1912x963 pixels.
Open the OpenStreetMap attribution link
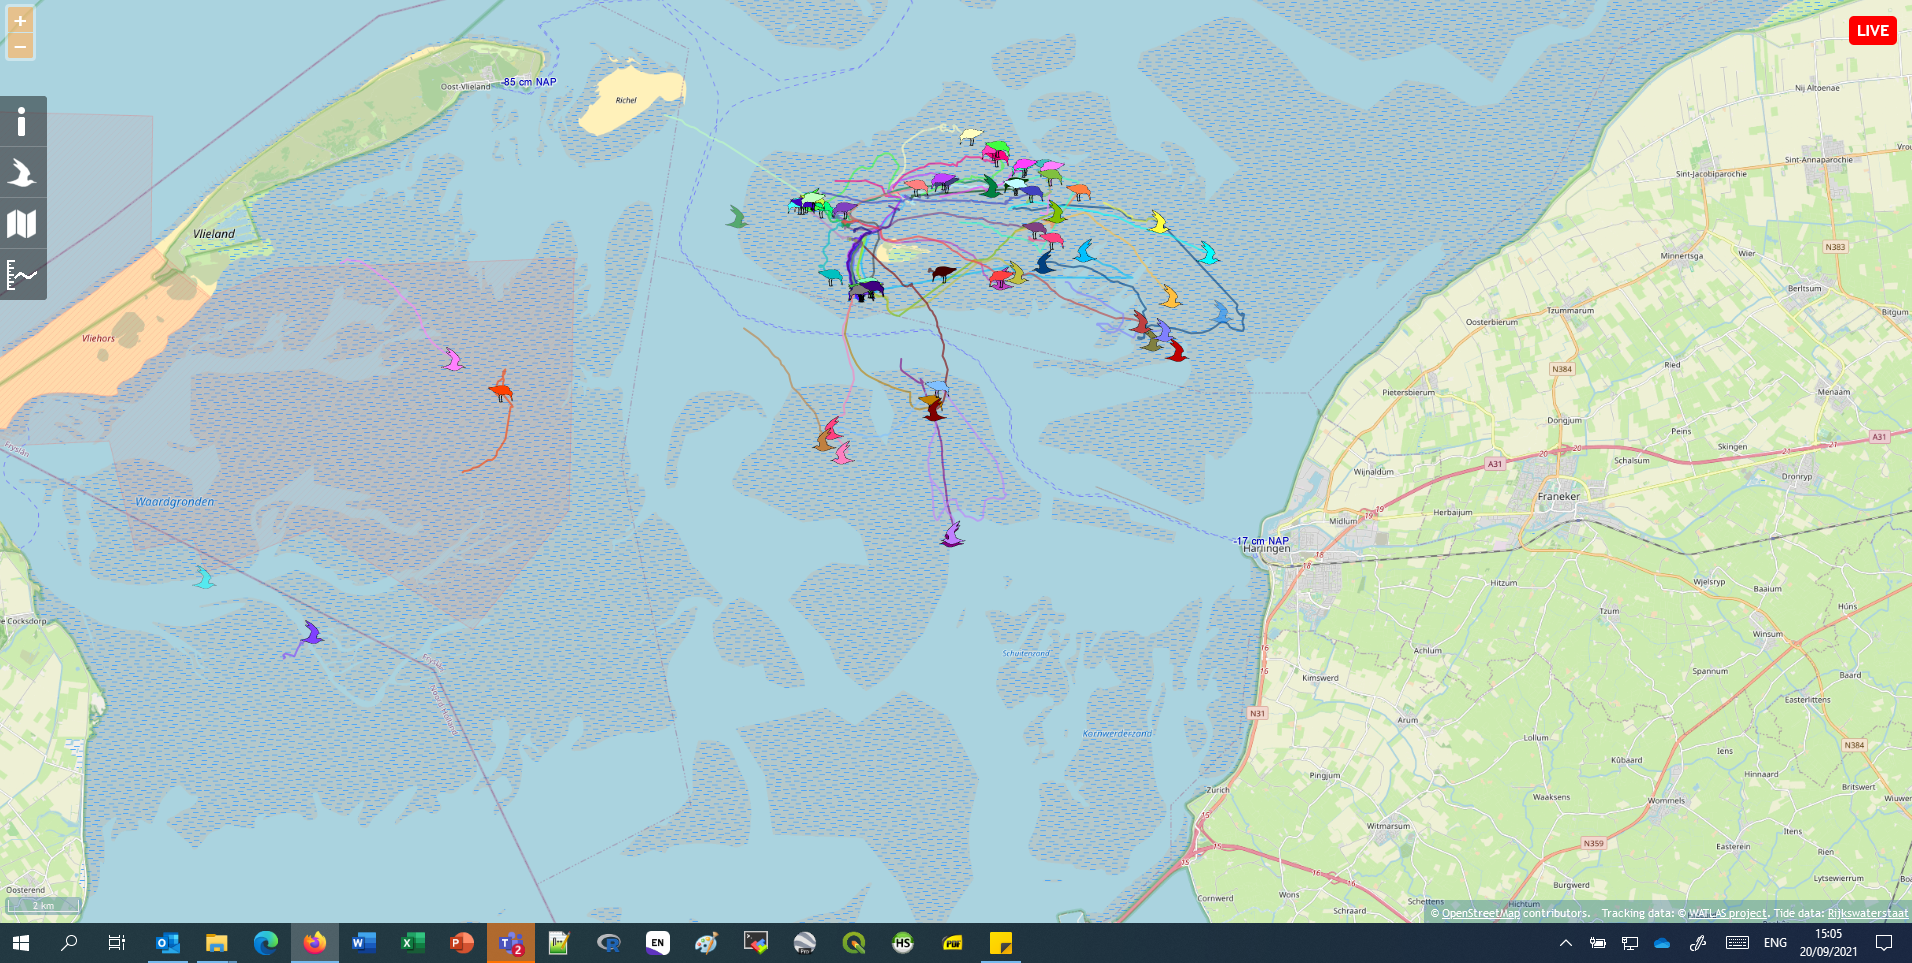[x=1480, y=913]
